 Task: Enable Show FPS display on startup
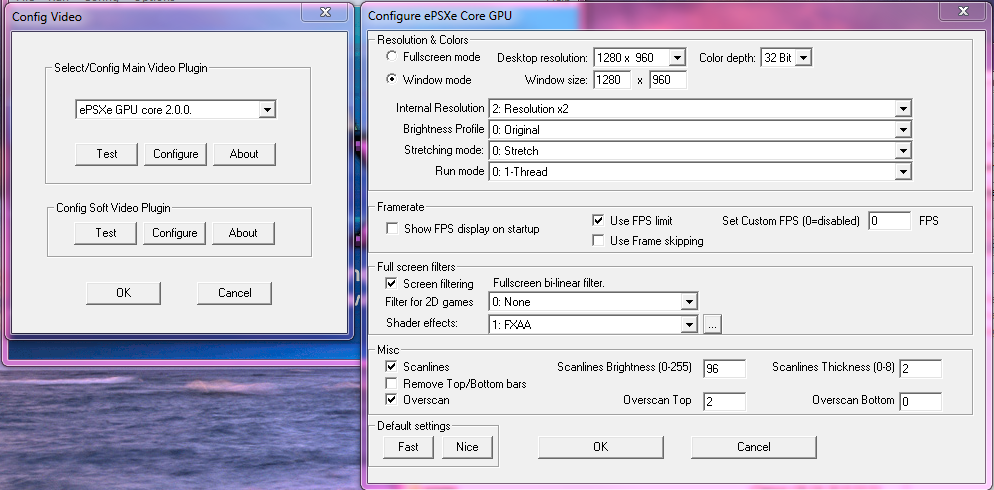tap(392, 229)
